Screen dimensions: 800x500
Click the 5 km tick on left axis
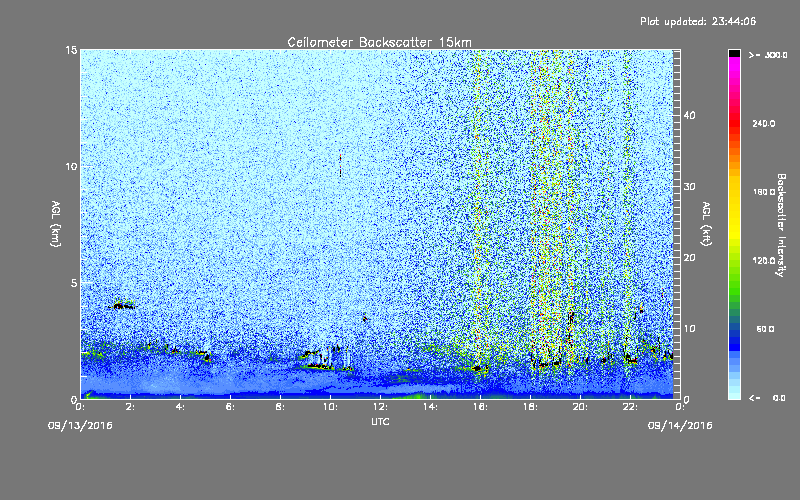(x=74, y=283)
